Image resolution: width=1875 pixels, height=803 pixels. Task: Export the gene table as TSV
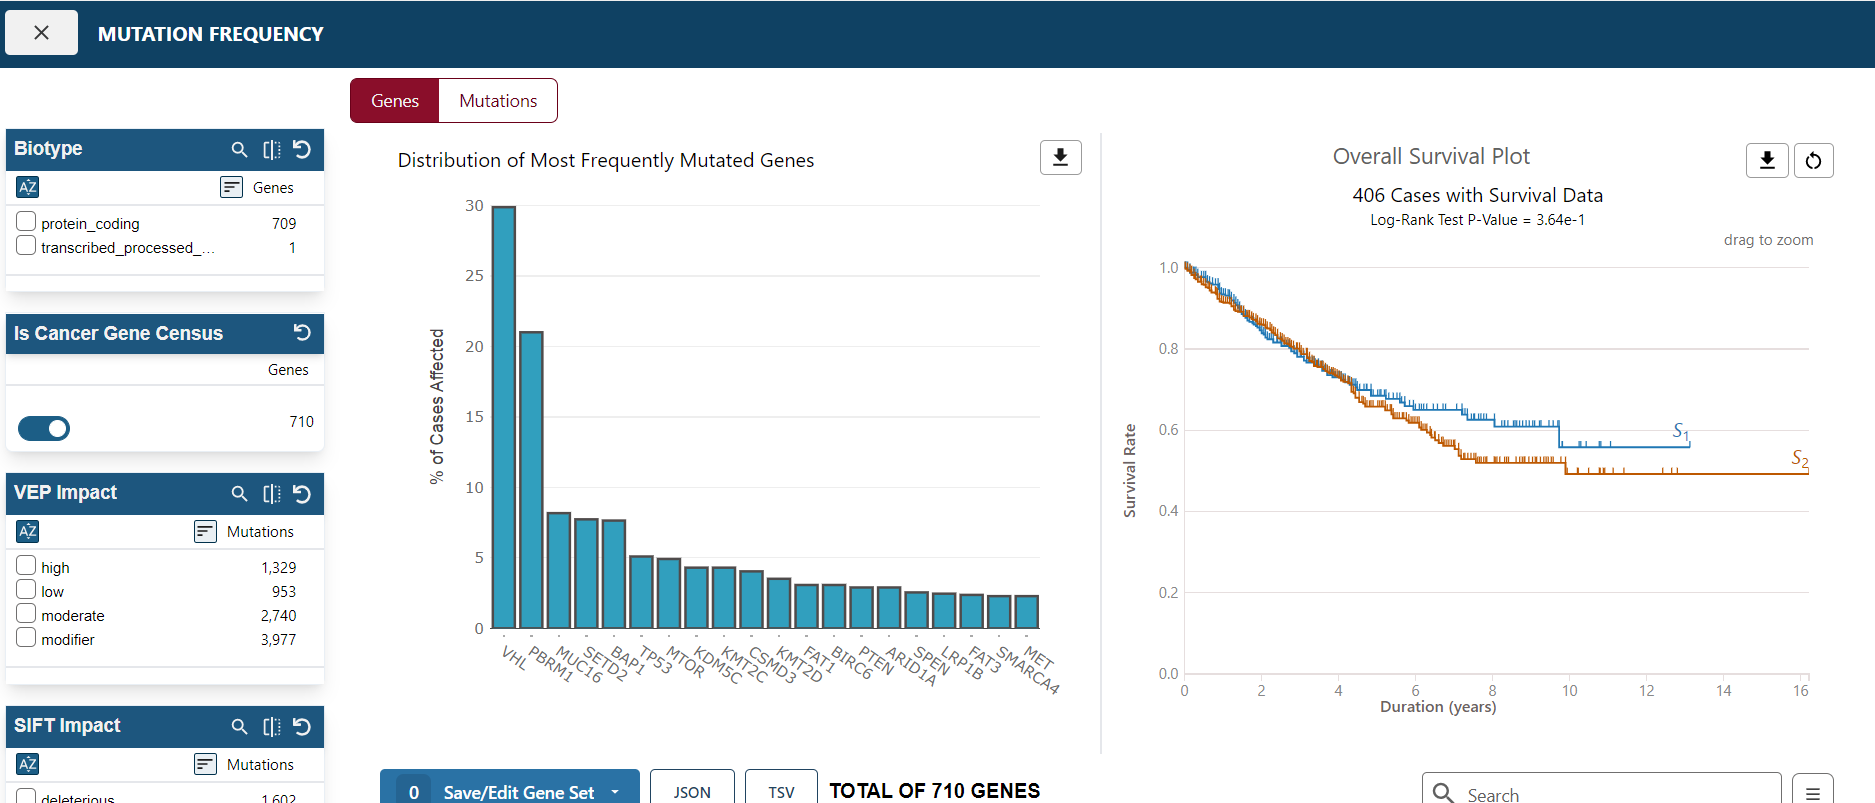pyautogui.click(x=781, y=791)
